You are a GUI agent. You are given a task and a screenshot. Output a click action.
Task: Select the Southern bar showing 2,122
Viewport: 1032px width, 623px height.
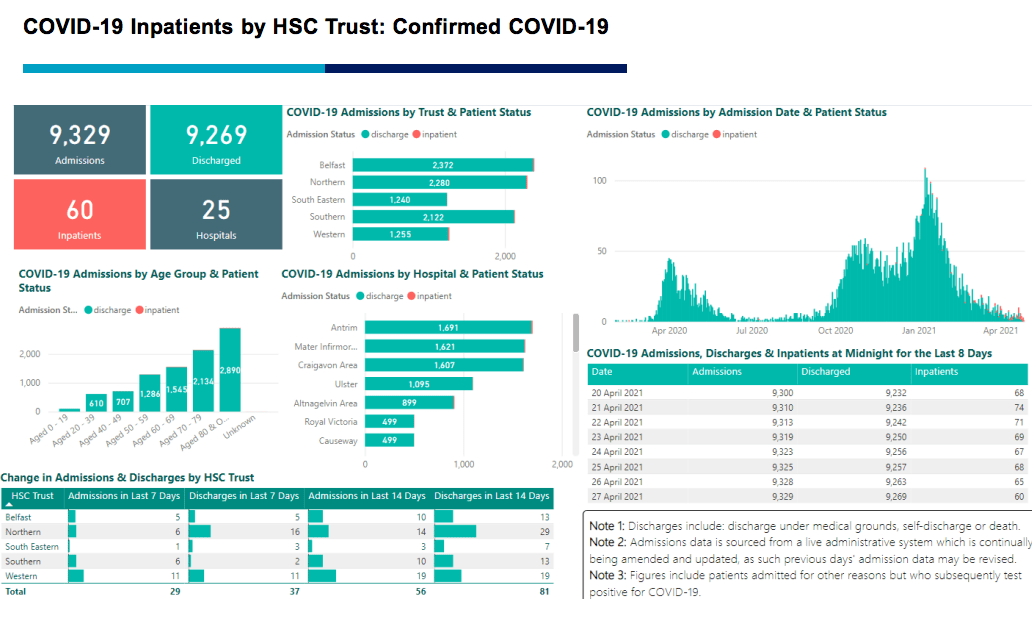coord(434,216)
